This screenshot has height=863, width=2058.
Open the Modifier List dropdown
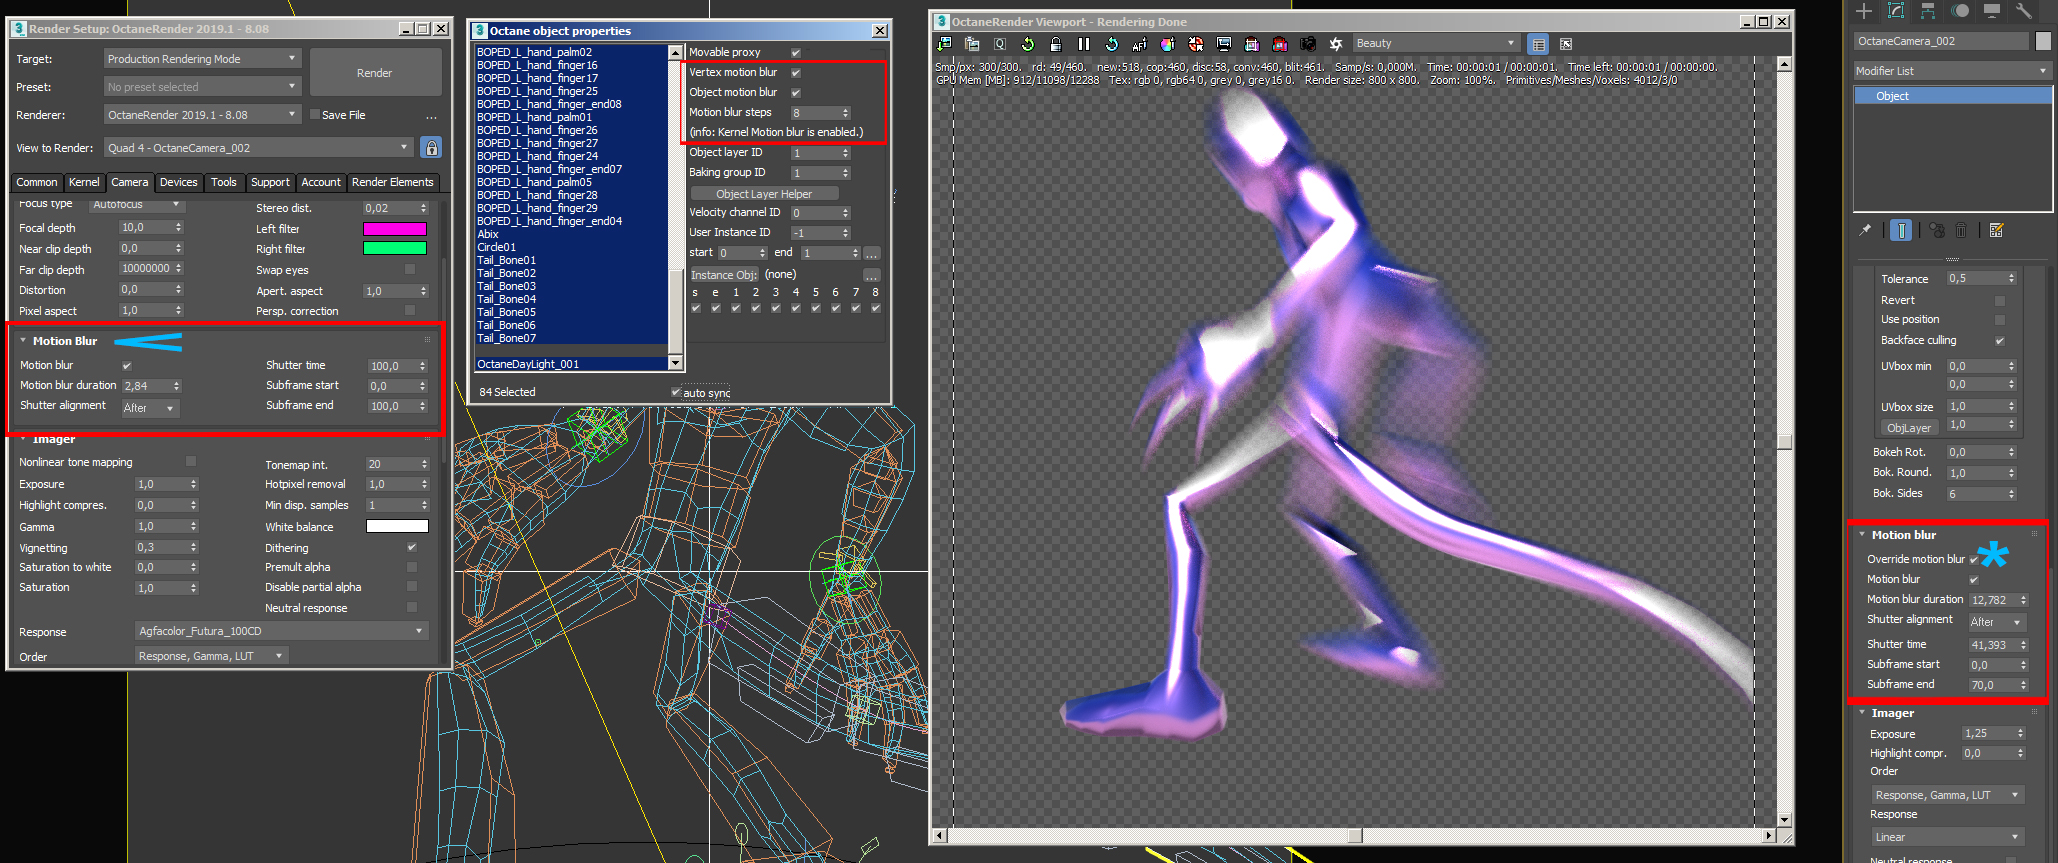[x=1952, y=71]
